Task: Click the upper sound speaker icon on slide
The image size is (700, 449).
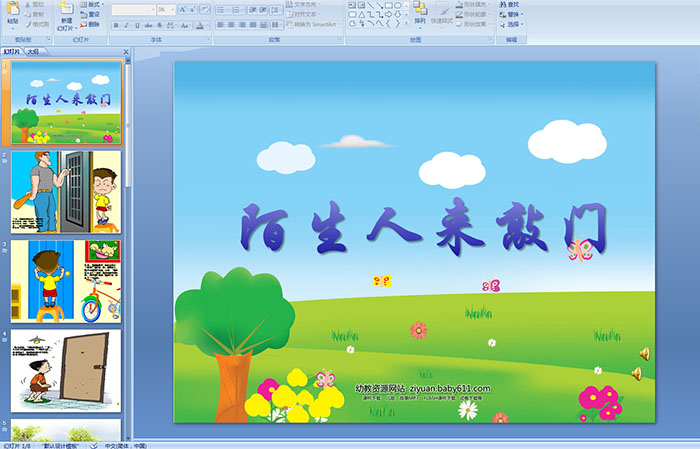Action: pos(644,354)
